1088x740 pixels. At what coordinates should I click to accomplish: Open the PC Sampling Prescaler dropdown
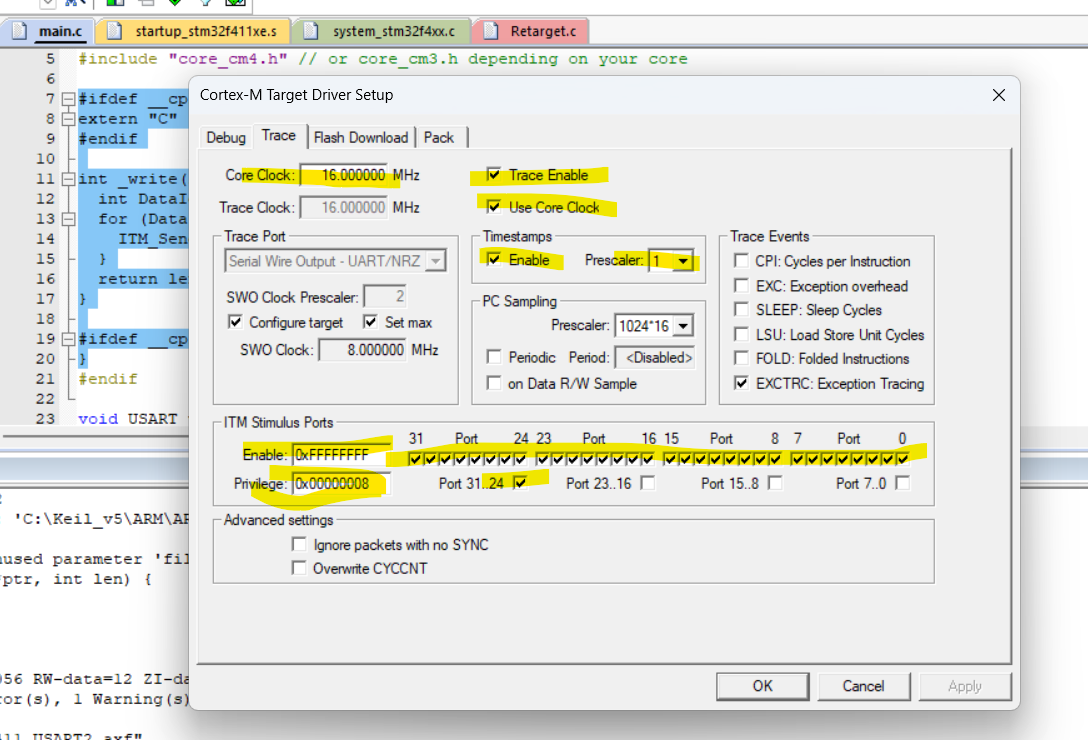click(680, 324)
